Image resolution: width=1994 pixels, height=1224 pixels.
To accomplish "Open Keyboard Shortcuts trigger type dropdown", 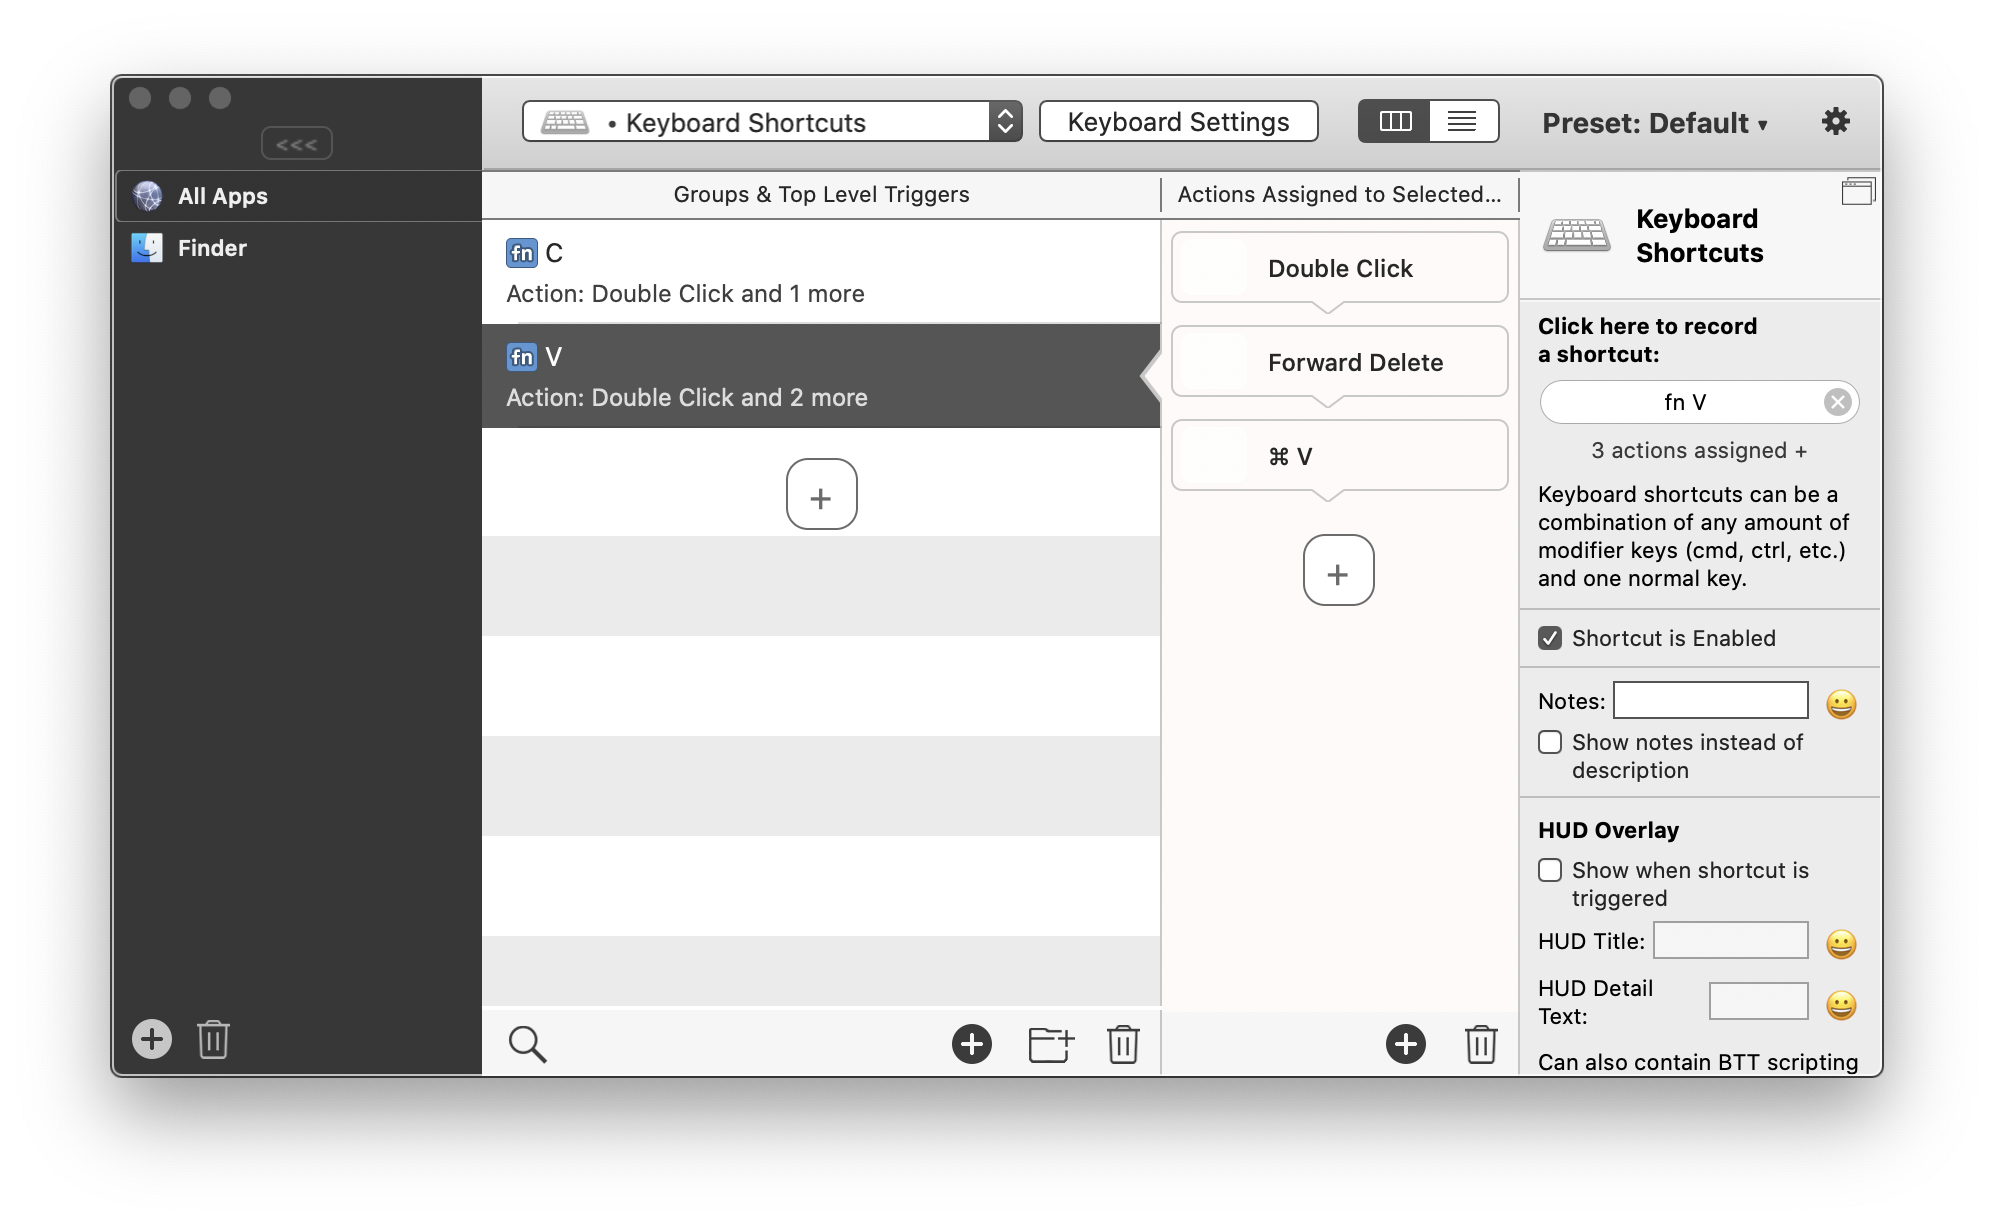I will tap(771, 122).
